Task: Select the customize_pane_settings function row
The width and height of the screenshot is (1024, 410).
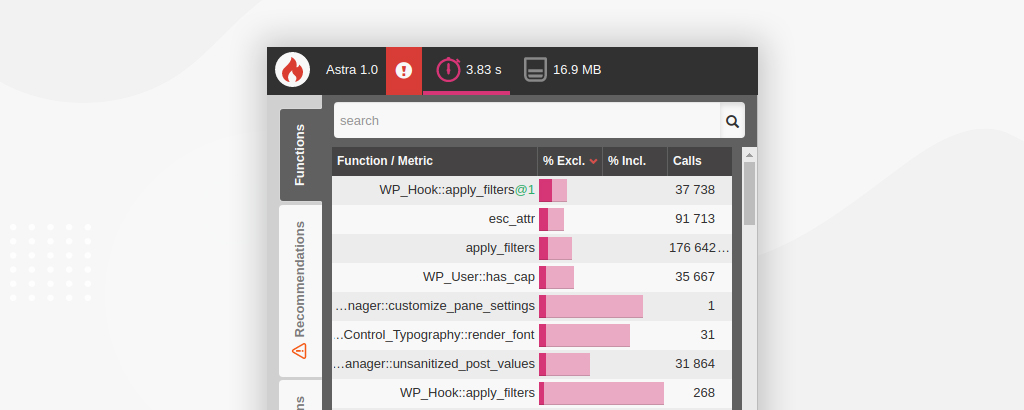Action: [532, 306]
